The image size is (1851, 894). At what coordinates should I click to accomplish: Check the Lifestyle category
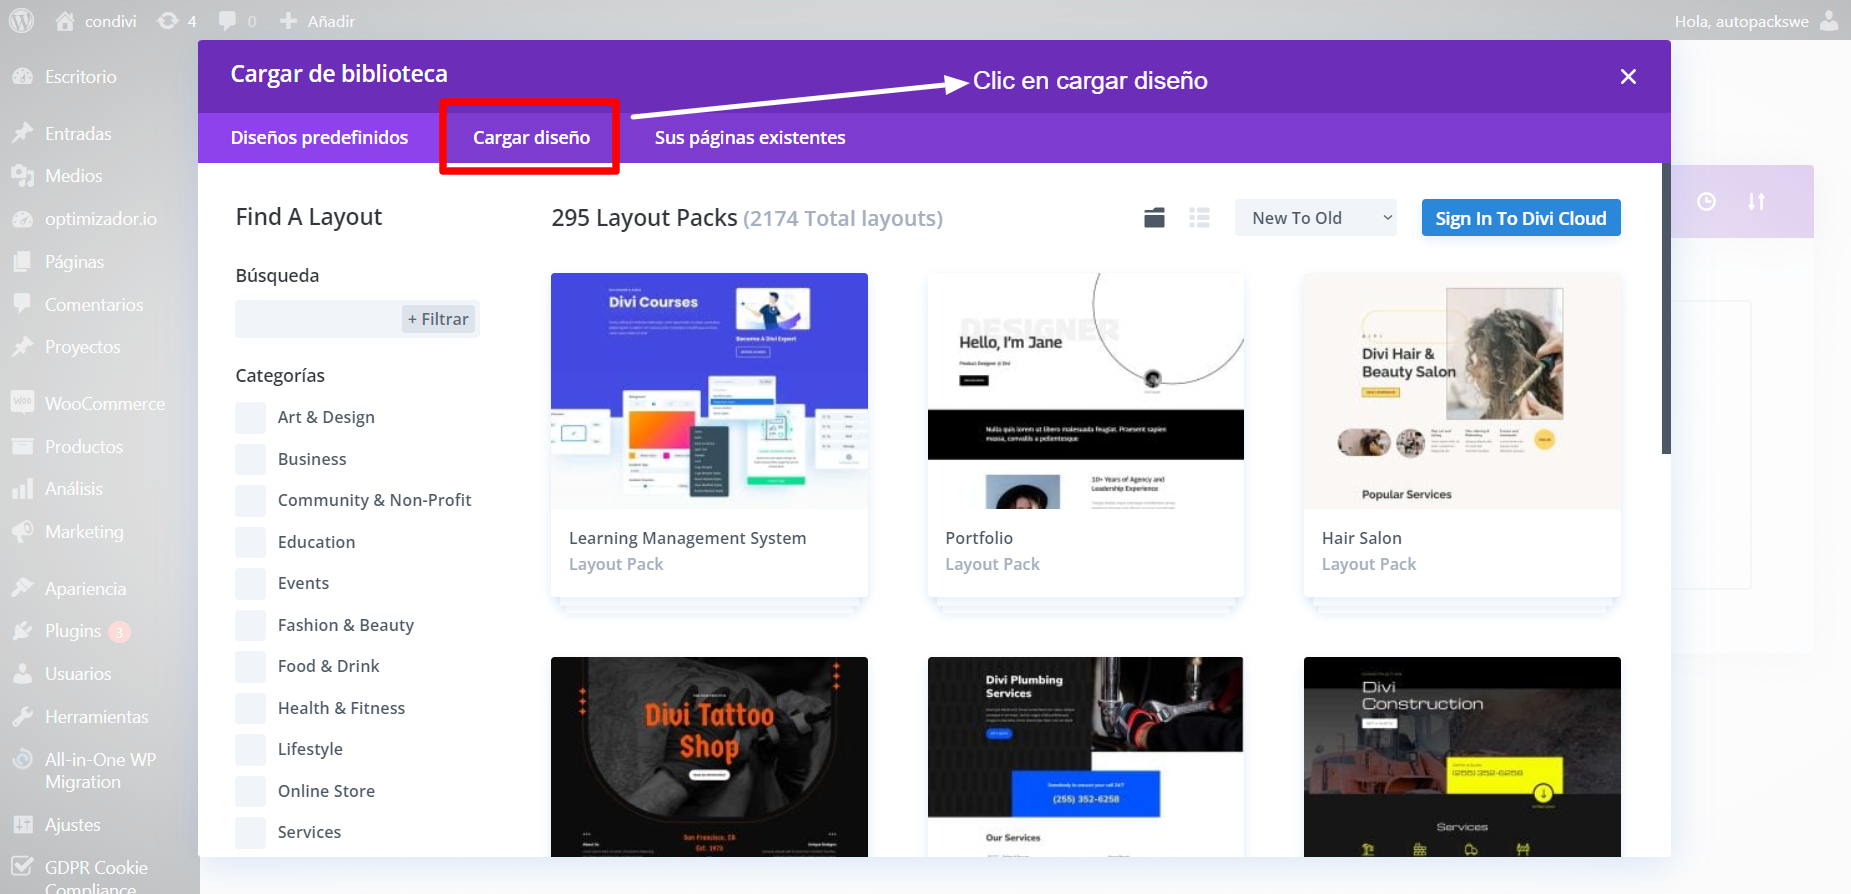[x=251, y=750]
